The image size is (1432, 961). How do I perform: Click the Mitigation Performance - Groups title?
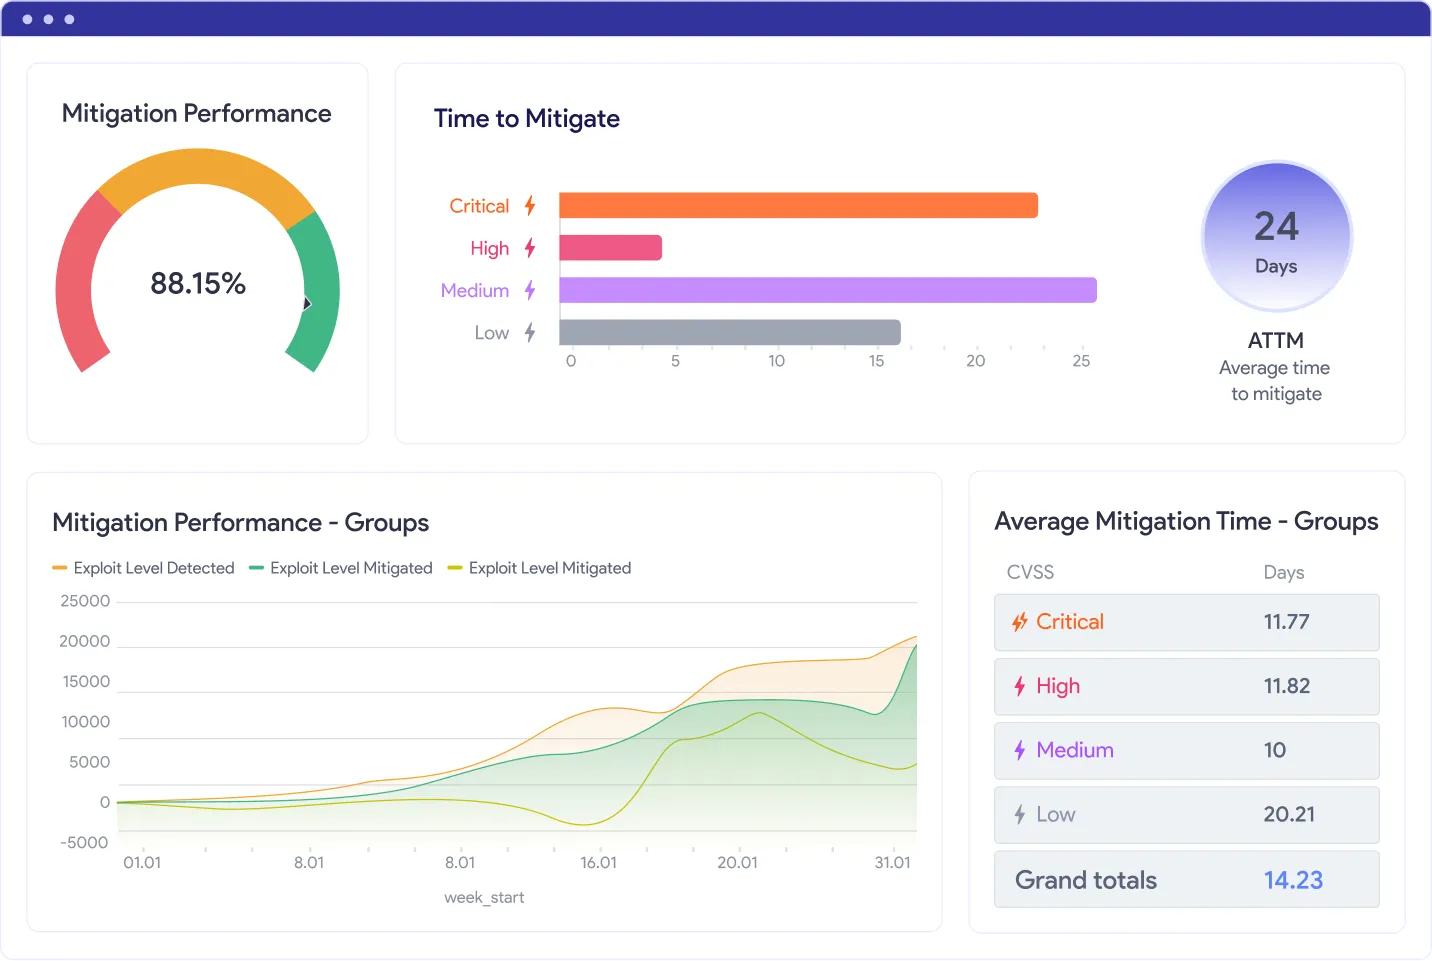click(240, 523)
